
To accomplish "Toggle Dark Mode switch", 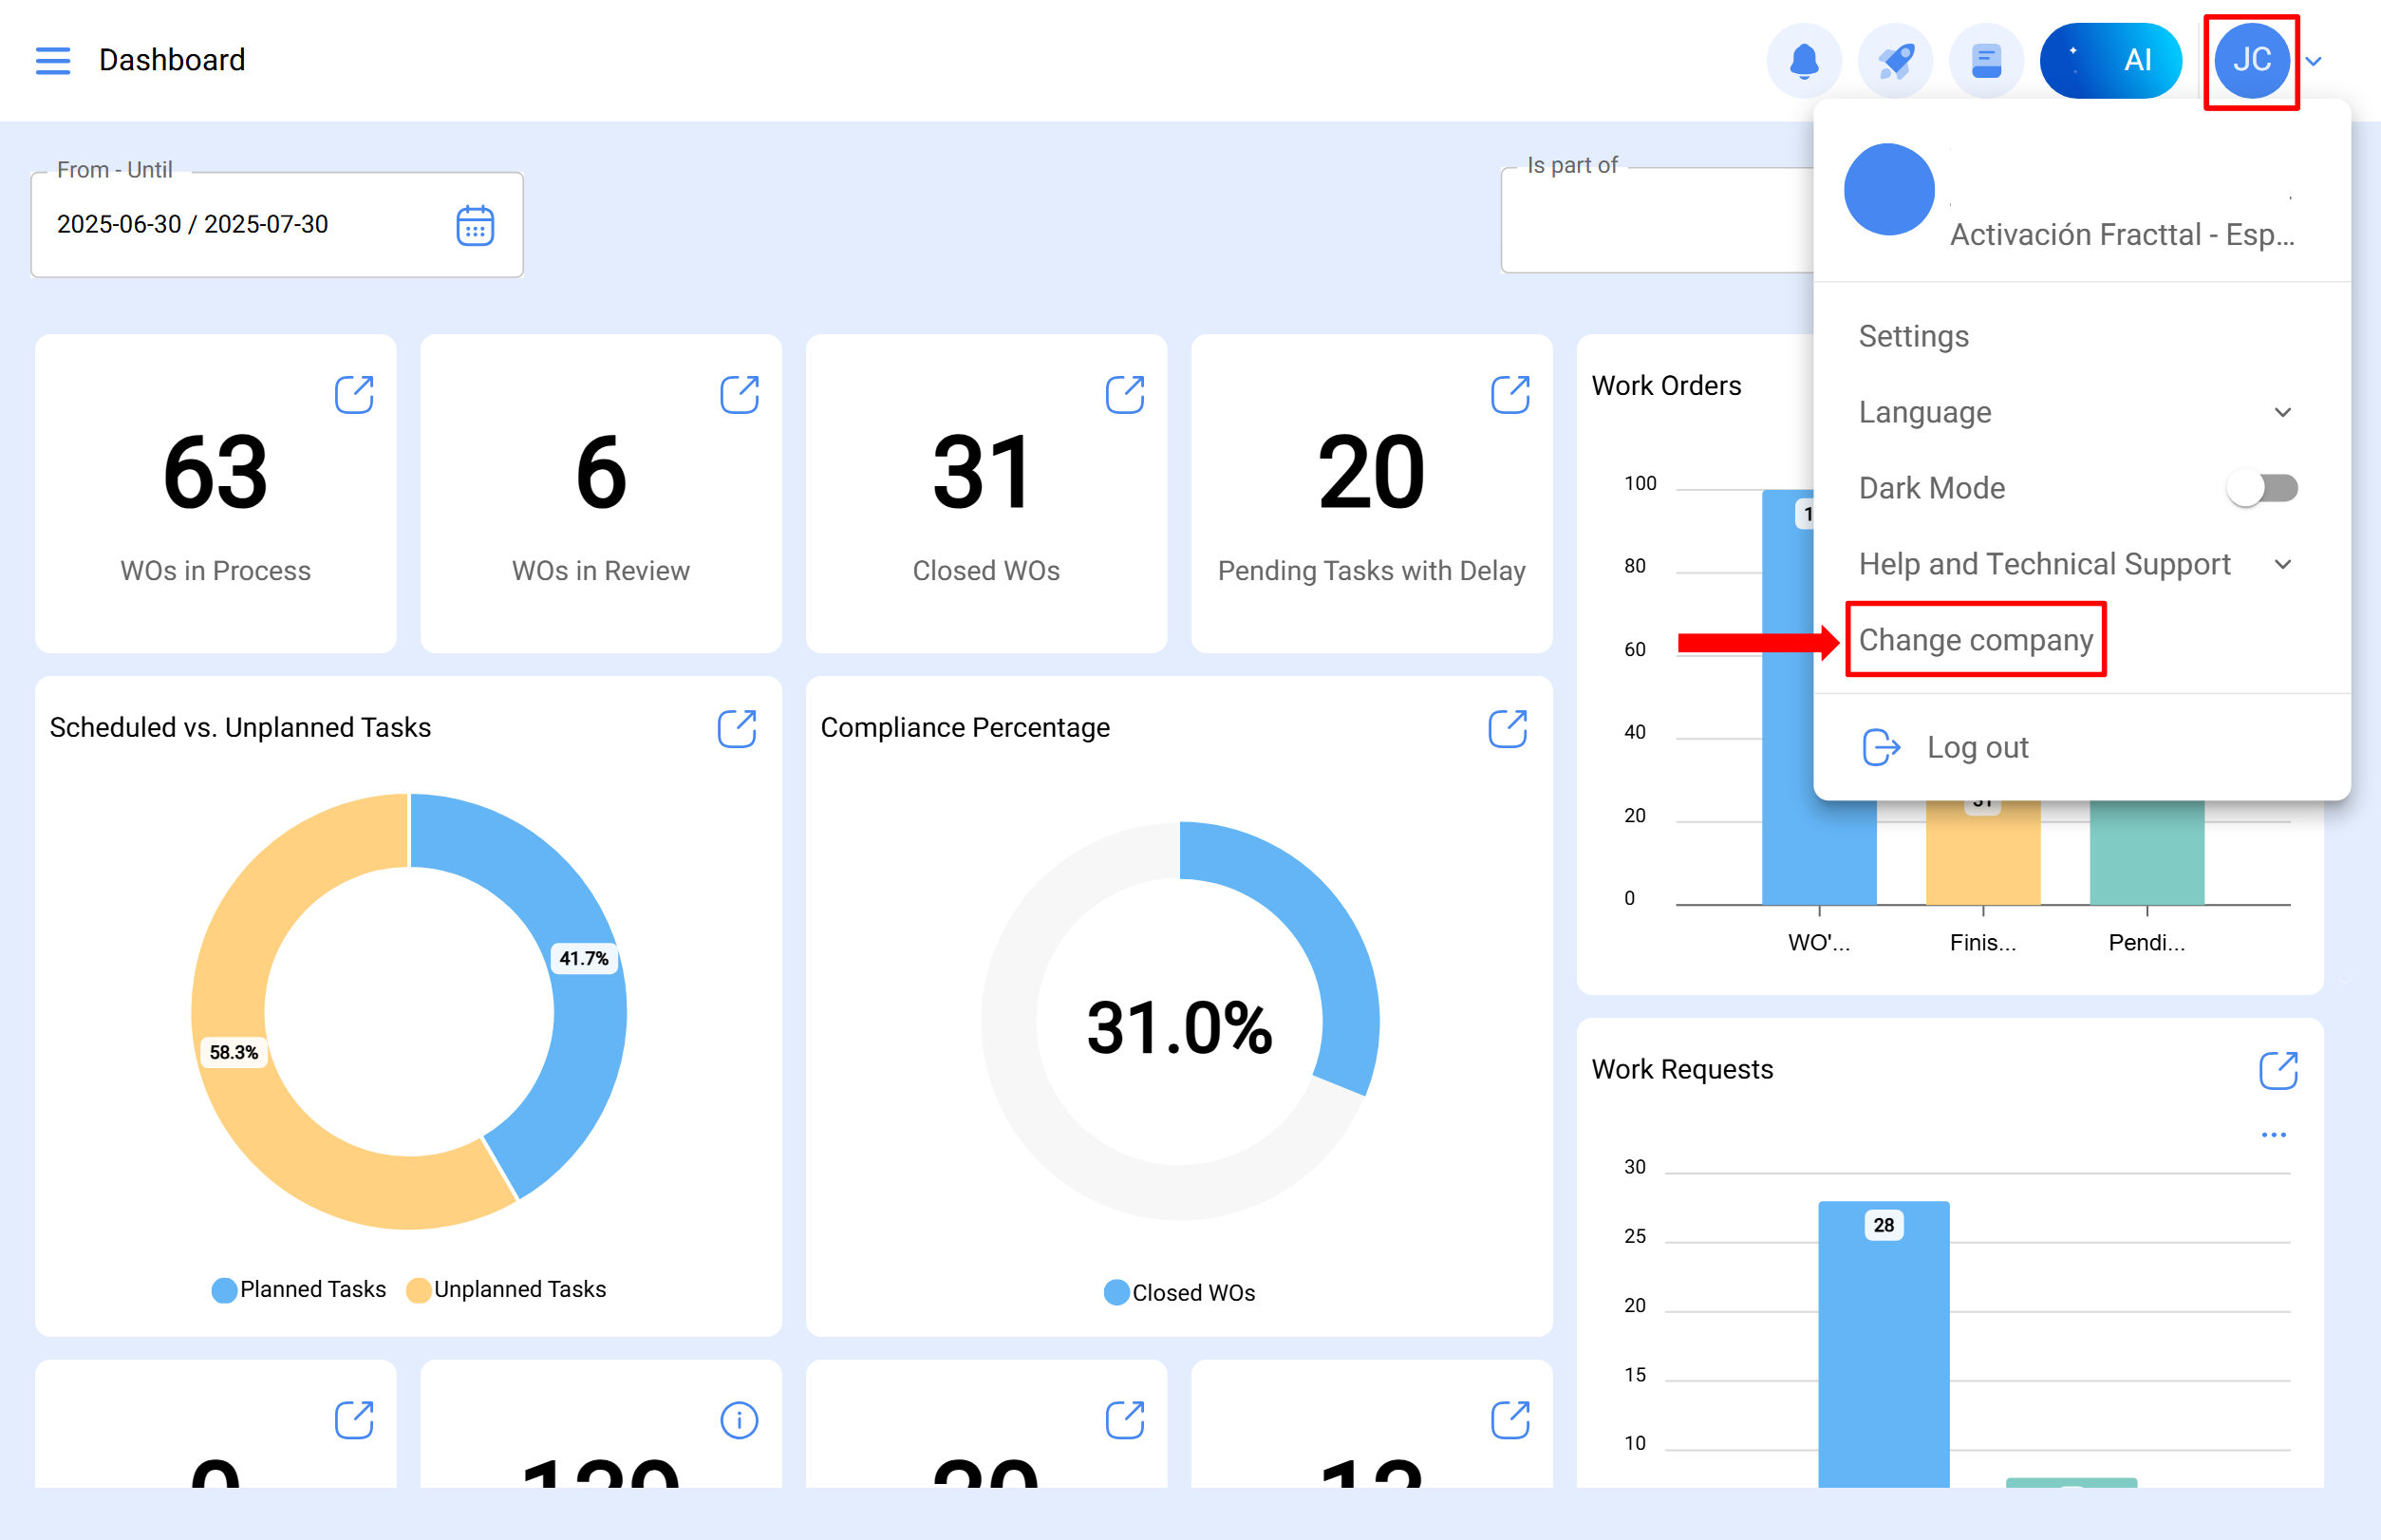I will click(x=2262, y=488).
